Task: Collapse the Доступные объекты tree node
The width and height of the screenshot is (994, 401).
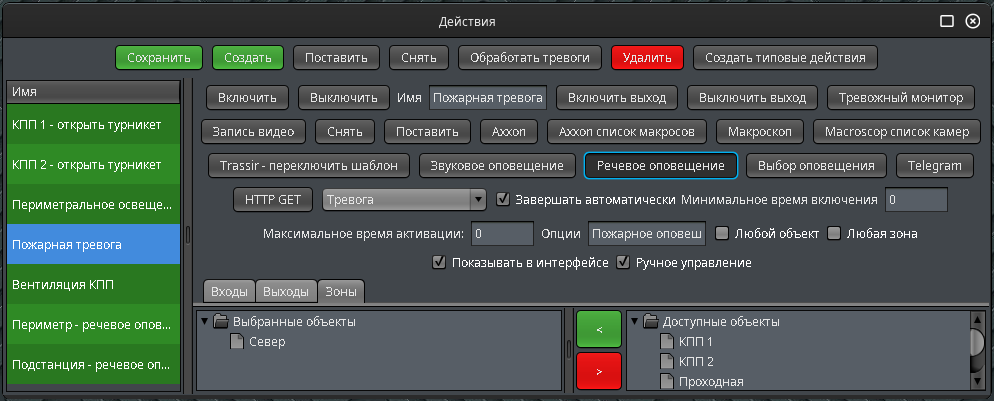Action: click(x=635, y=322)
